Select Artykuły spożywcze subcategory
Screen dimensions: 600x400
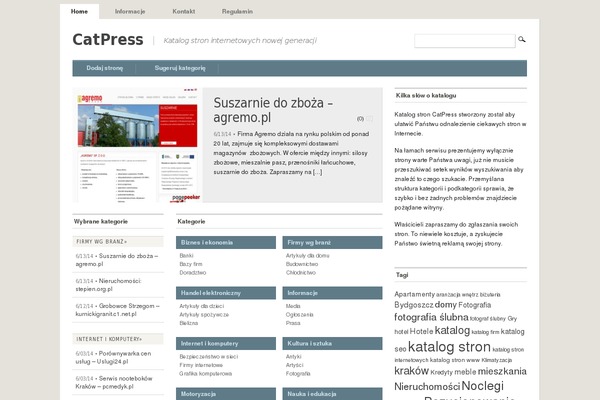(x=204, y=315)
